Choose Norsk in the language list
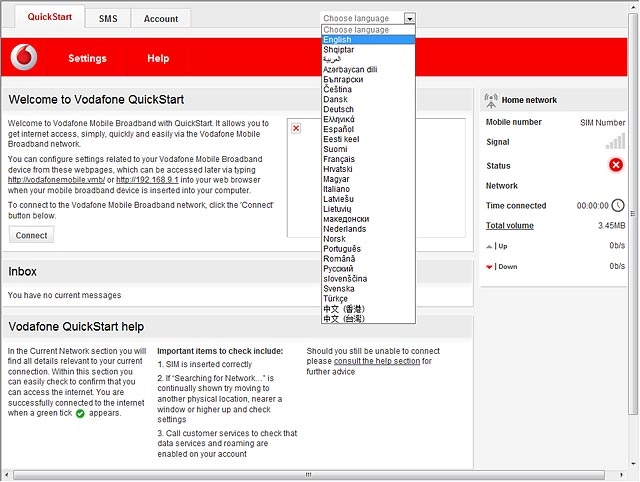Image resolution: width=640 pixels, height=482 pixels. pyautogui.click(x=368, y=239)
